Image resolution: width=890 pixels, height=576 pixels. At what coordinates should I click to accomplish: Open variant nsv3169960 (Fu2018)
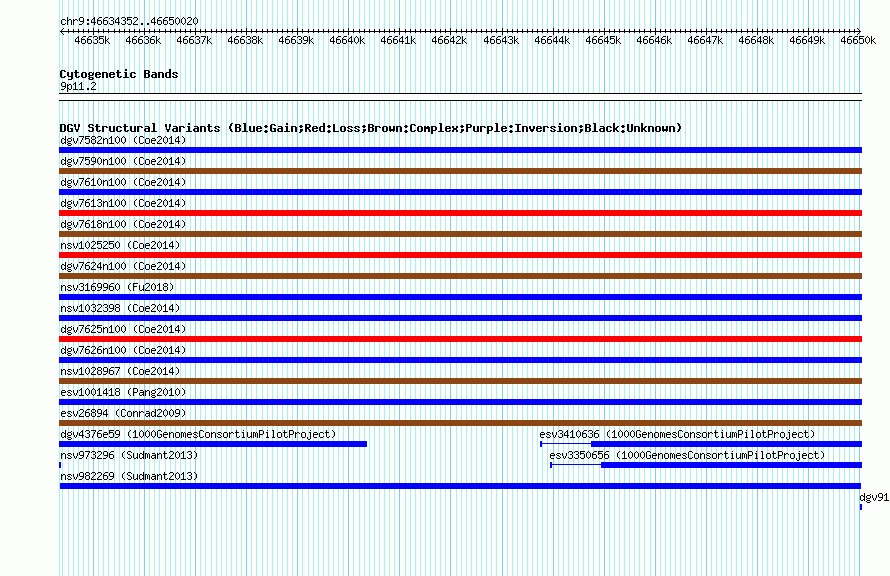pyautogui.click(x=117, y=287)
